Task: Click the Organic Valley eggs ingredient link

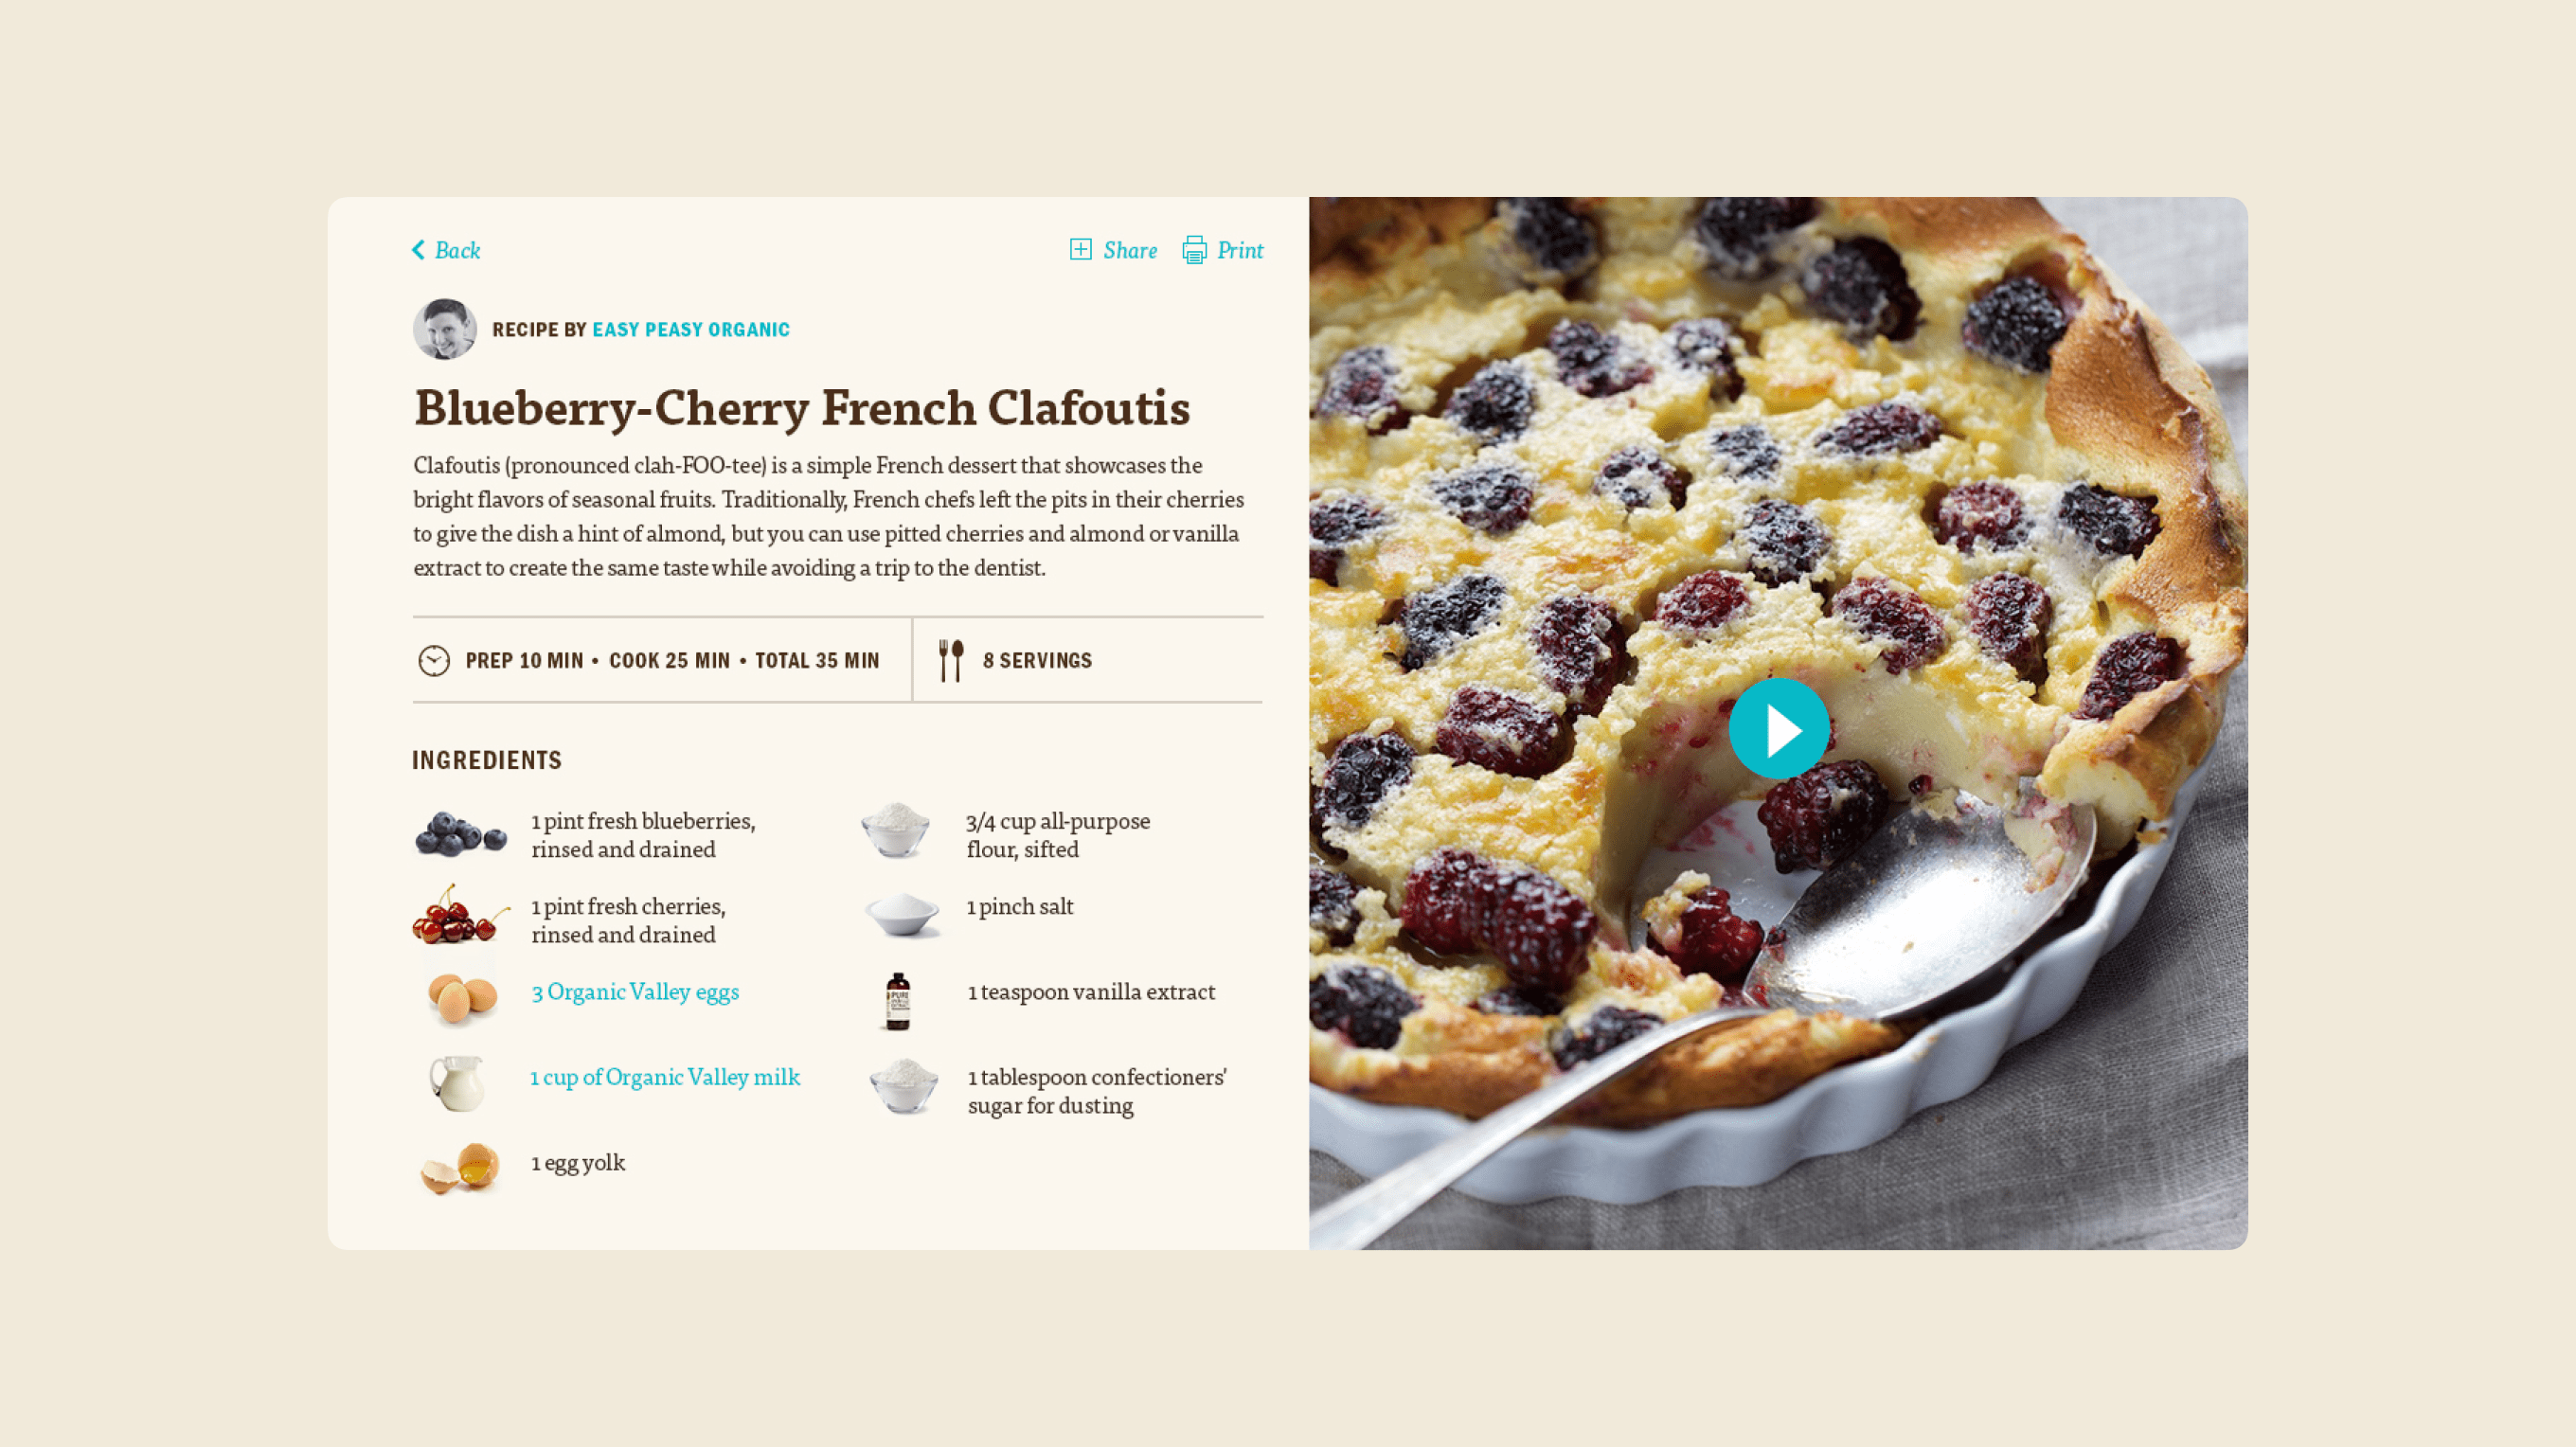Action: click(x=635, y=991)
